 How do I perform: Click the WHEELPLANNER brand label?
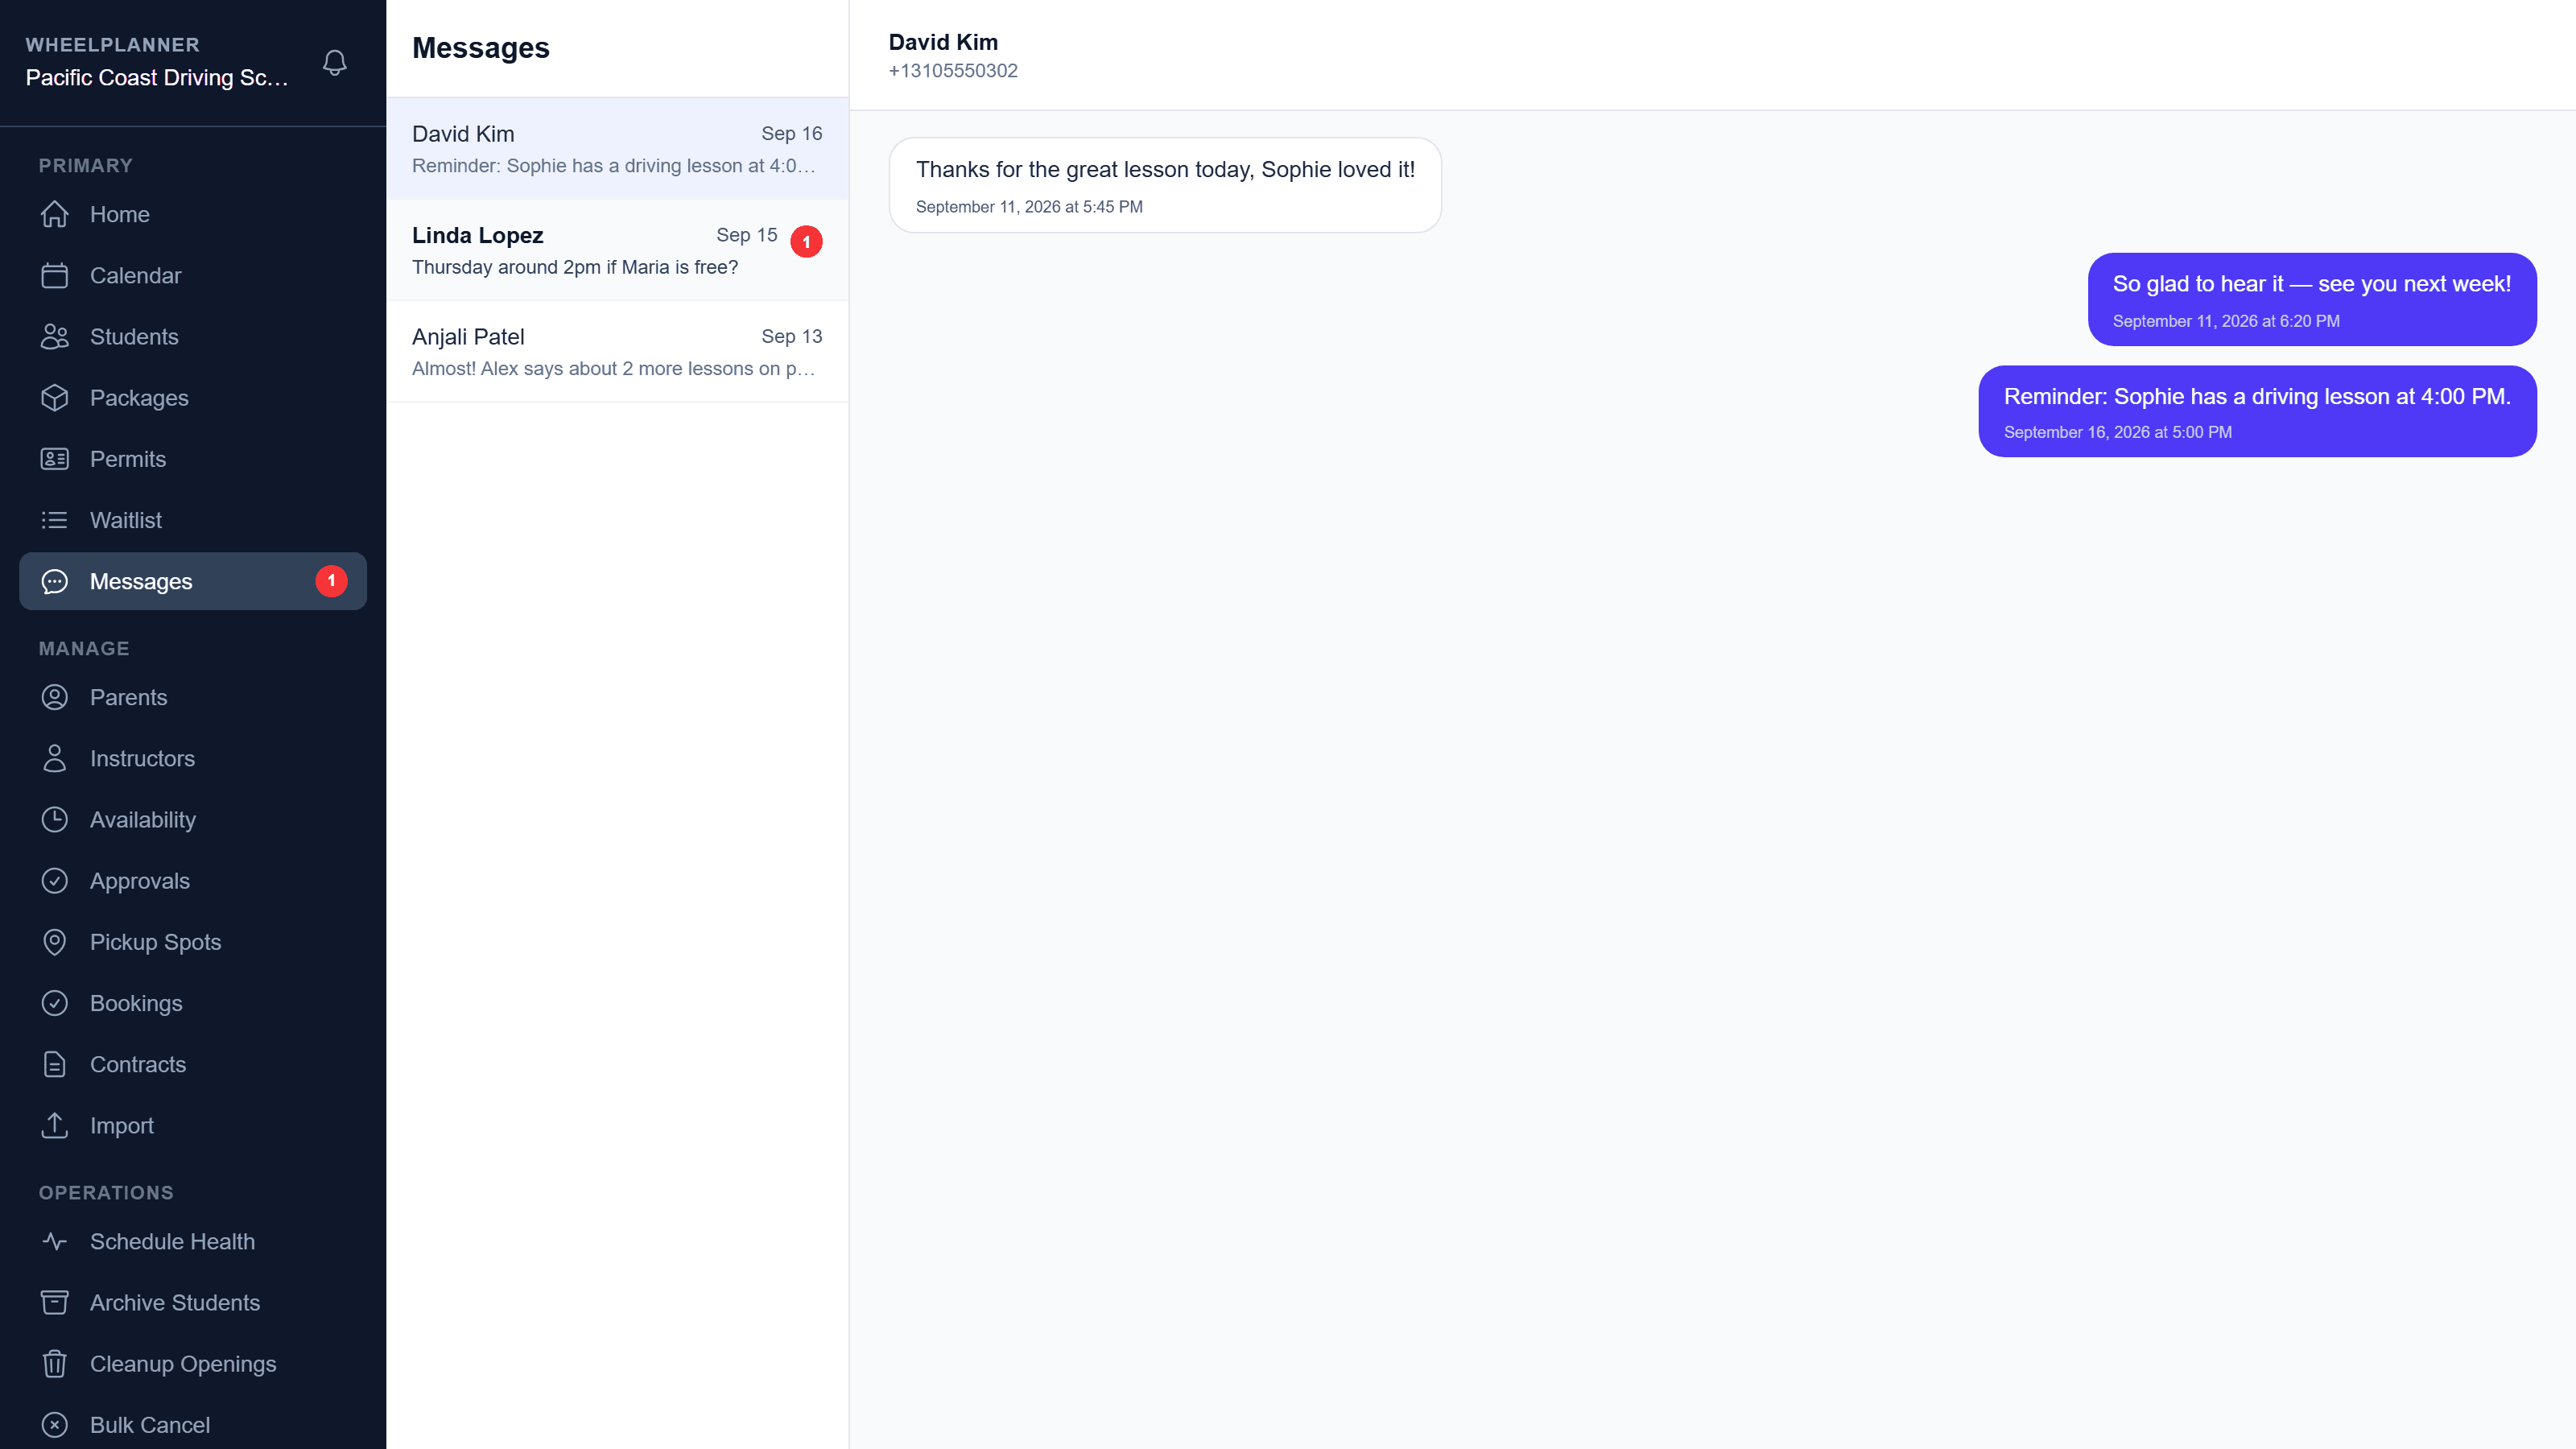click(x=112, y=45)
